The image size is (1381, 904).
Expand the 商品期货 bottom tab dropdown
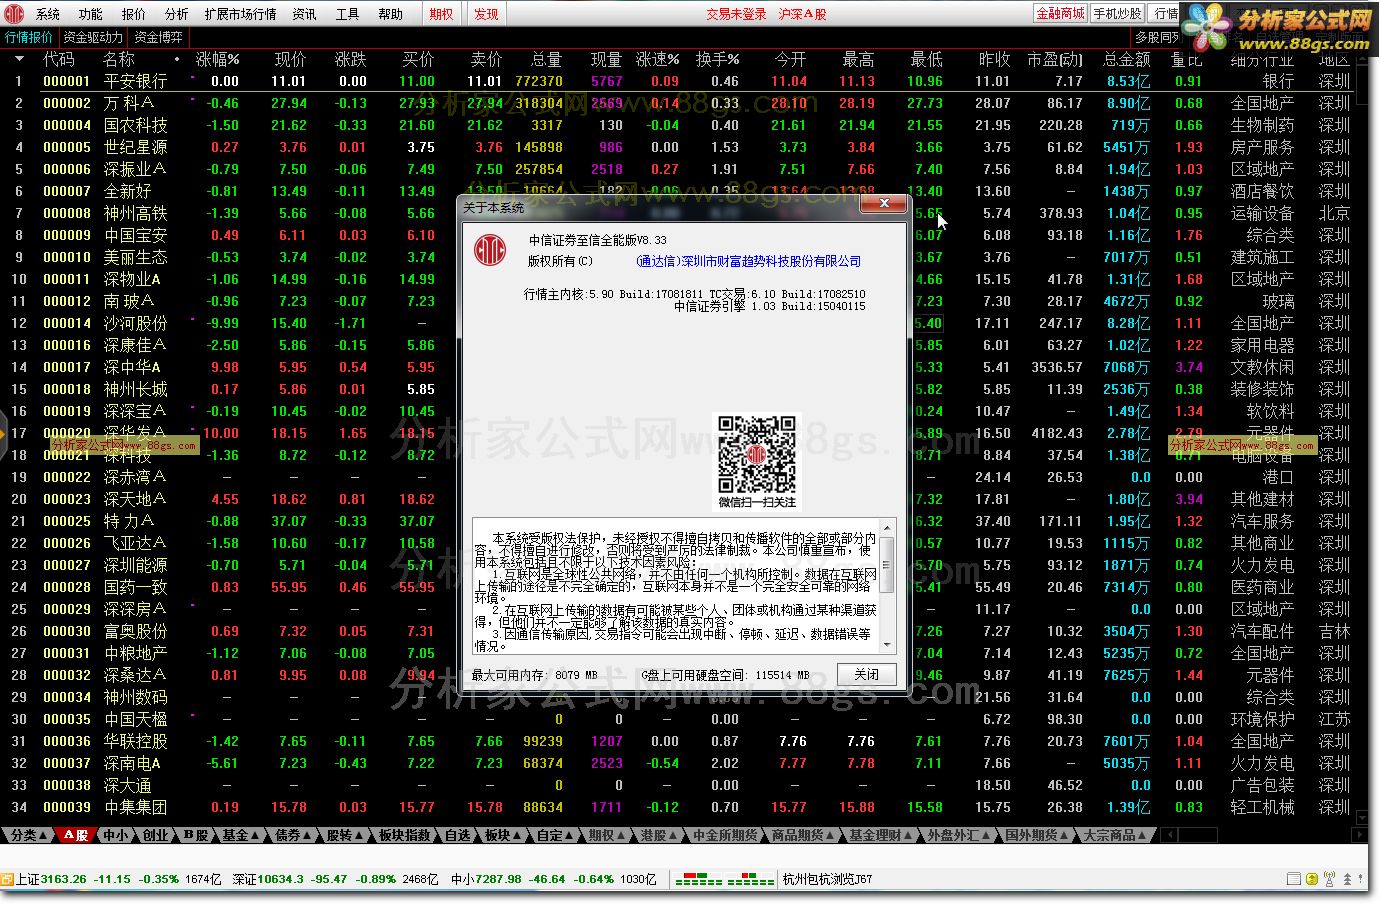803,835
